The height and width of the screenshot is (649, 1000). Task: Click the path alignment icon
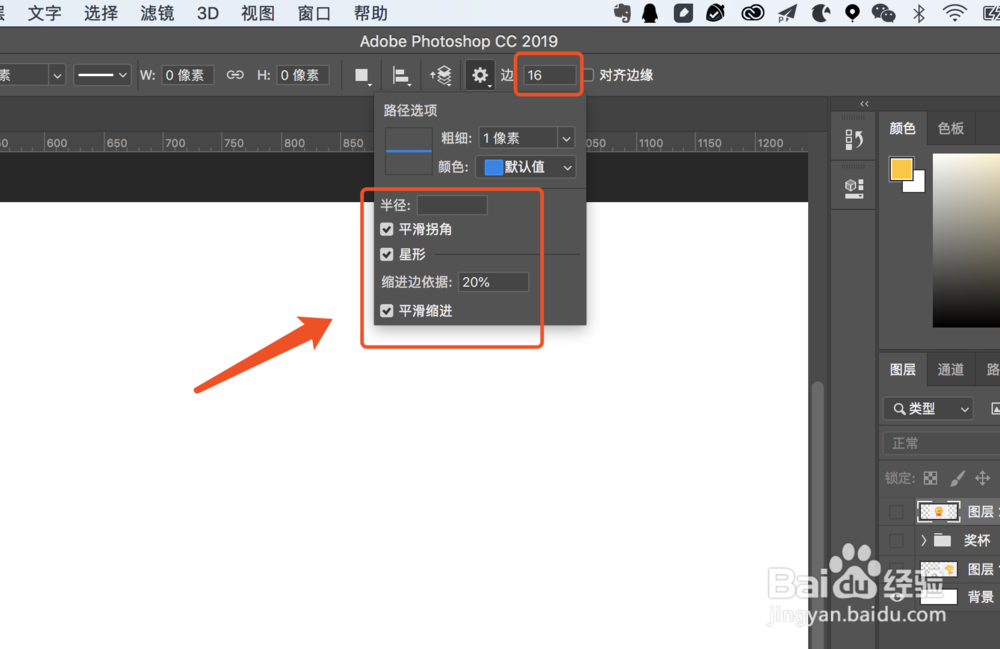click(x=401, y=75)
